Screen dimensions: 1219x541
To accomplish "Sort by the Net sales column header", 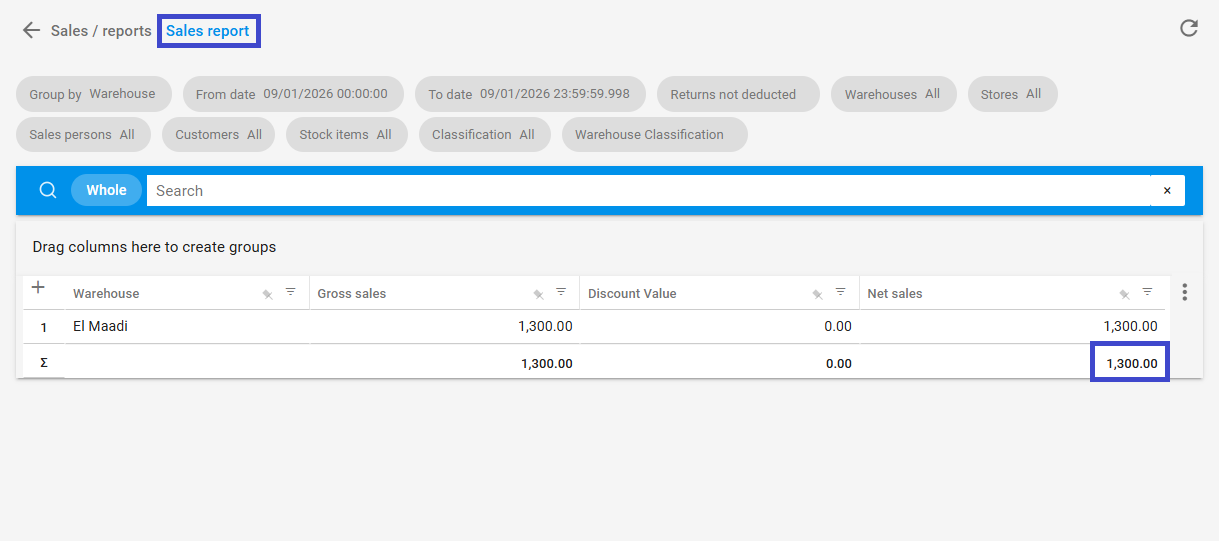I will tap(895, 293).
